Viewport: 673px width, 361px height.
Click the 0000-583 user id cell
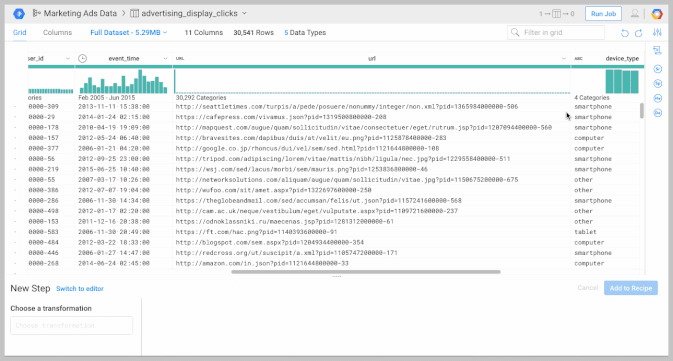point(43,232)
